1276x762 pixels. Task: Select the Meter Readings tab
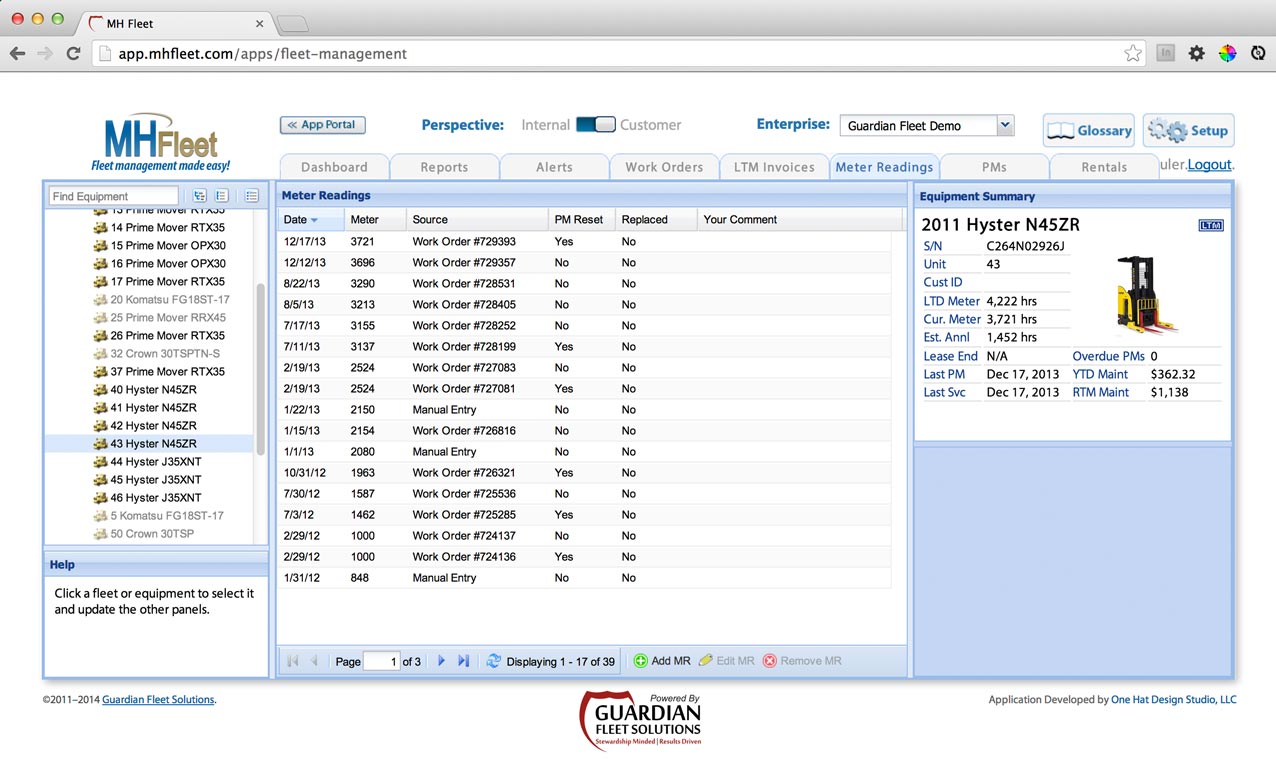click(884, 167)
